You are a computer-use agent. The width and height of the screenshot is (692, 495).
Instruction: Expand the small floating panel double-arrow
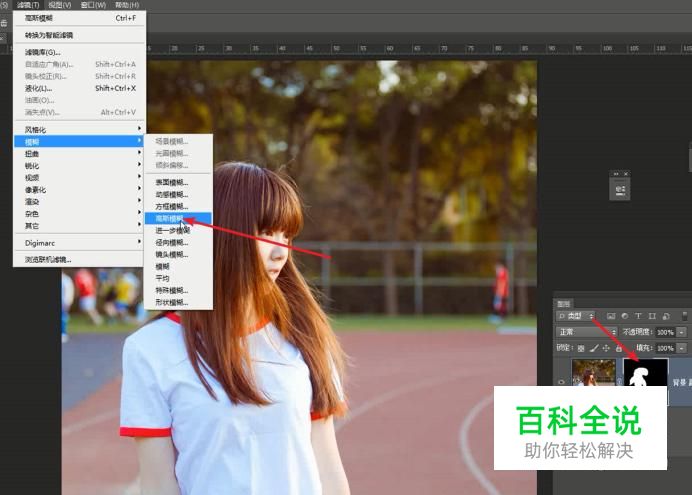(x=616, y=174)
